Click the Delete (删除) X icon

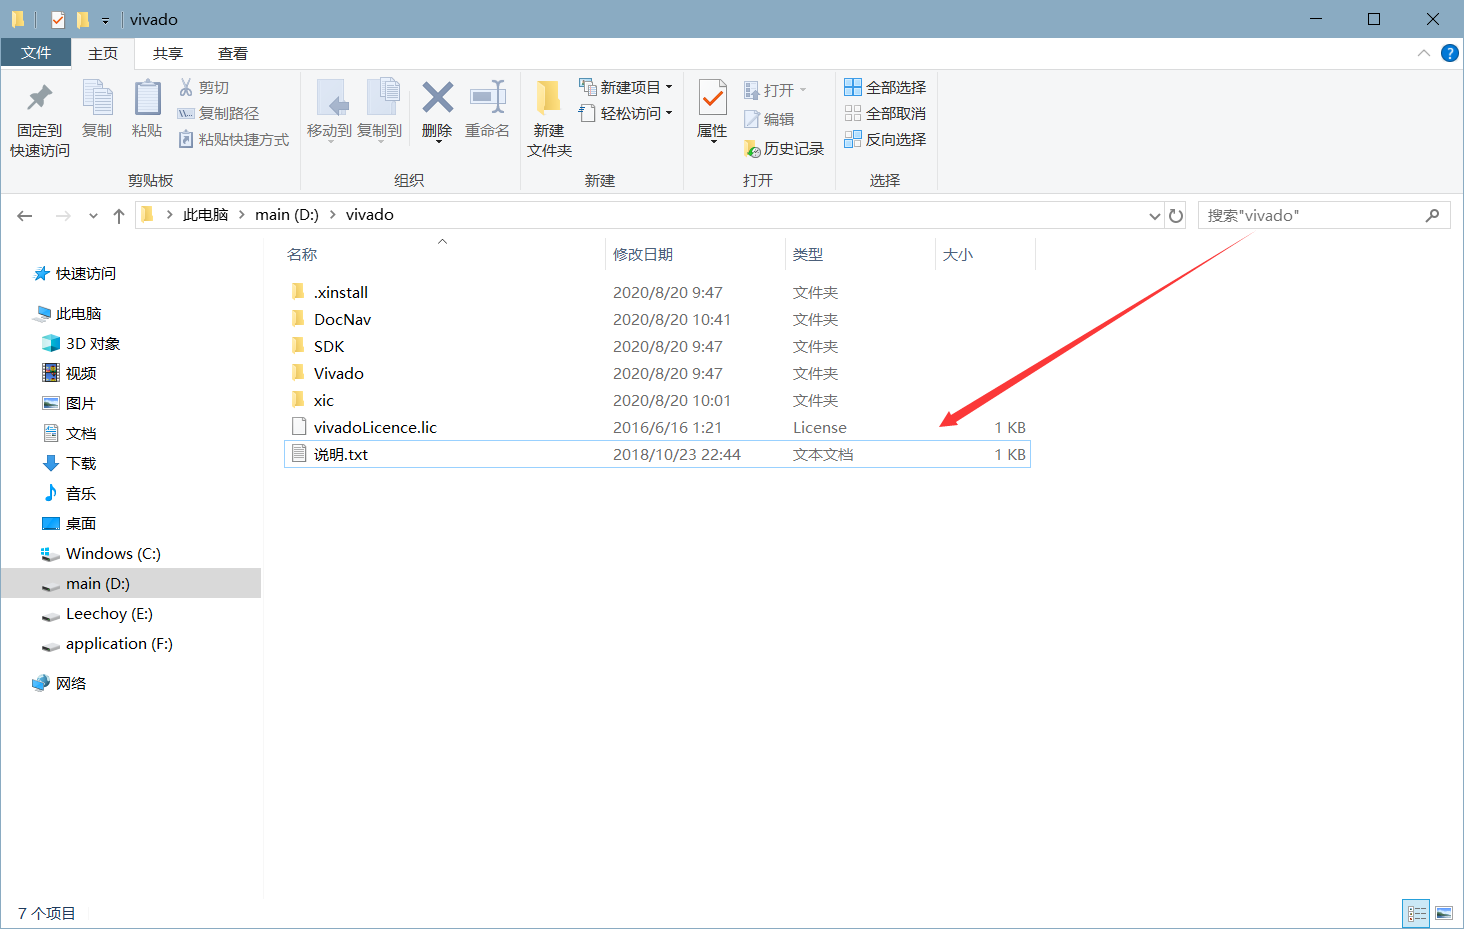[437, 98]
